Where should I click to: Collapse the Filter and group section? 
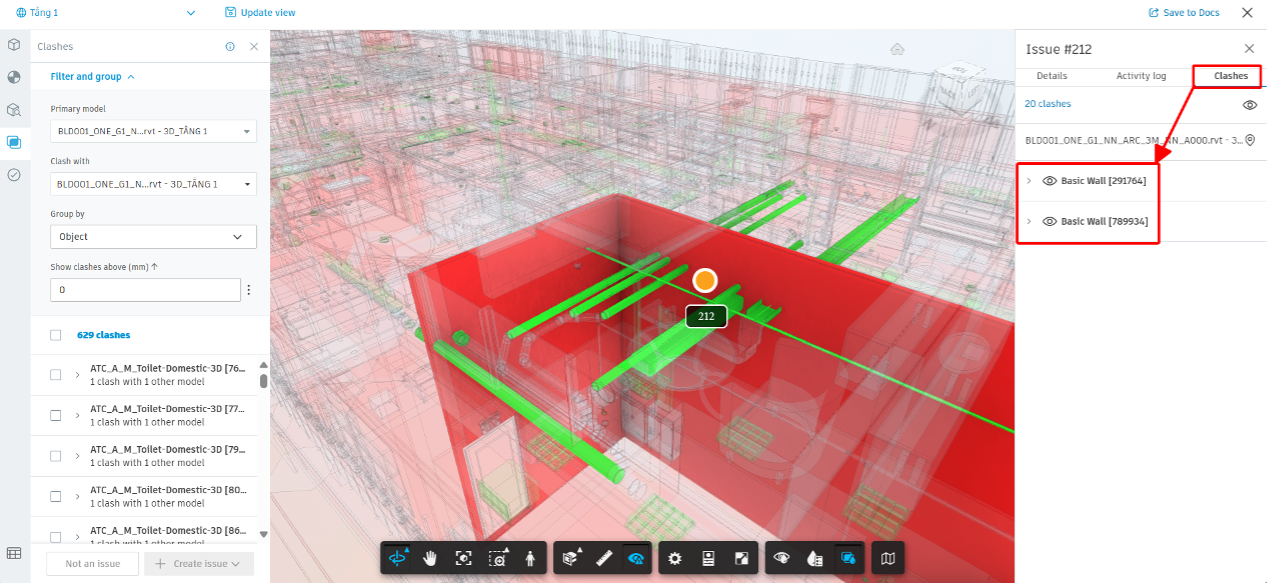pos(92,76)
